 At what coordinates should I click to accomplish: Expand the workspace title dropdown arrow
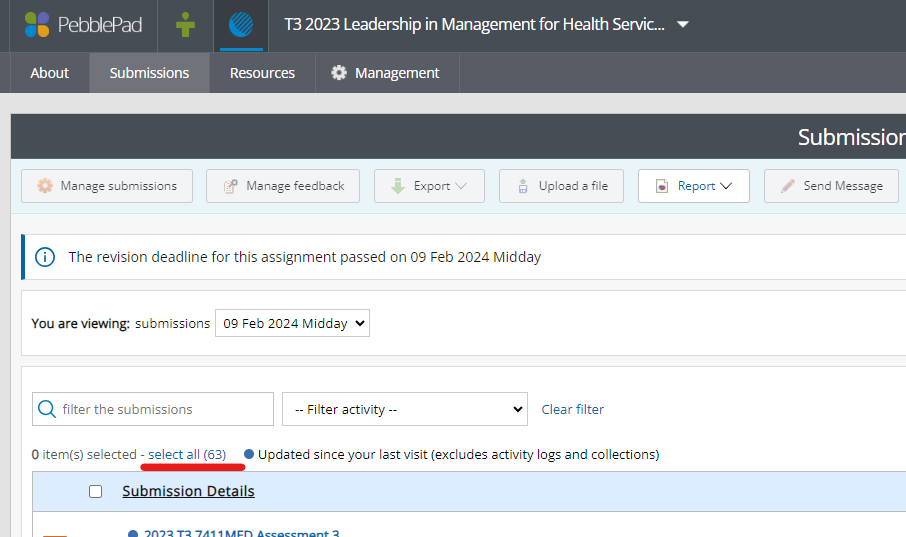(683, 24)
